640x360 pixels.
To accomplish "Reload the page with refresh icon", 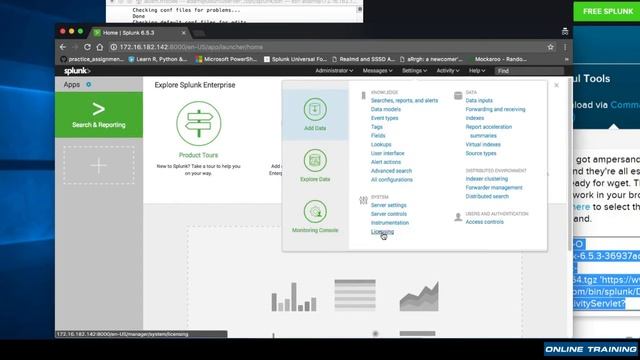I will click(87, 47).
